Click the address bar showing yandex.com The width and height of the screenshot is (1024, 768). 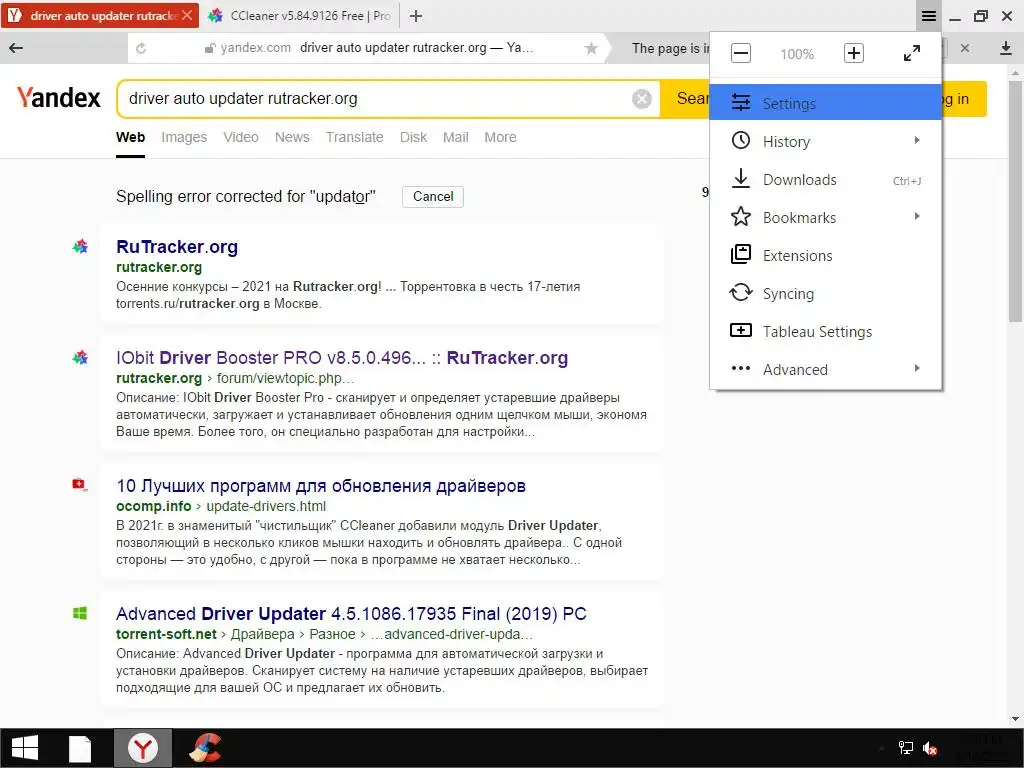click(x=368, y=48)
